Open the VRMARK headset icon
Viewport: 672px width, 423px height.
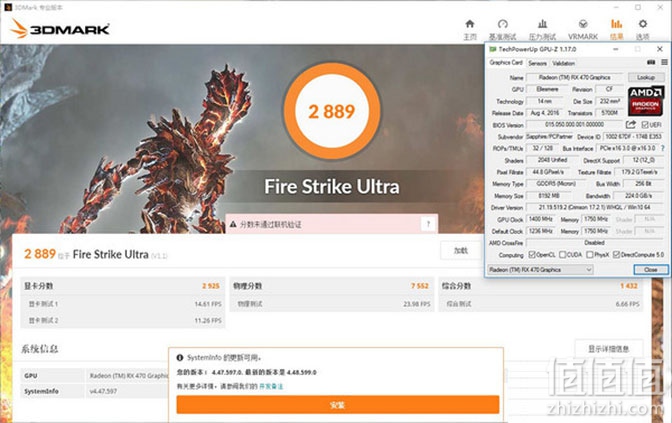pyautogui.click(x=583, y=24)
